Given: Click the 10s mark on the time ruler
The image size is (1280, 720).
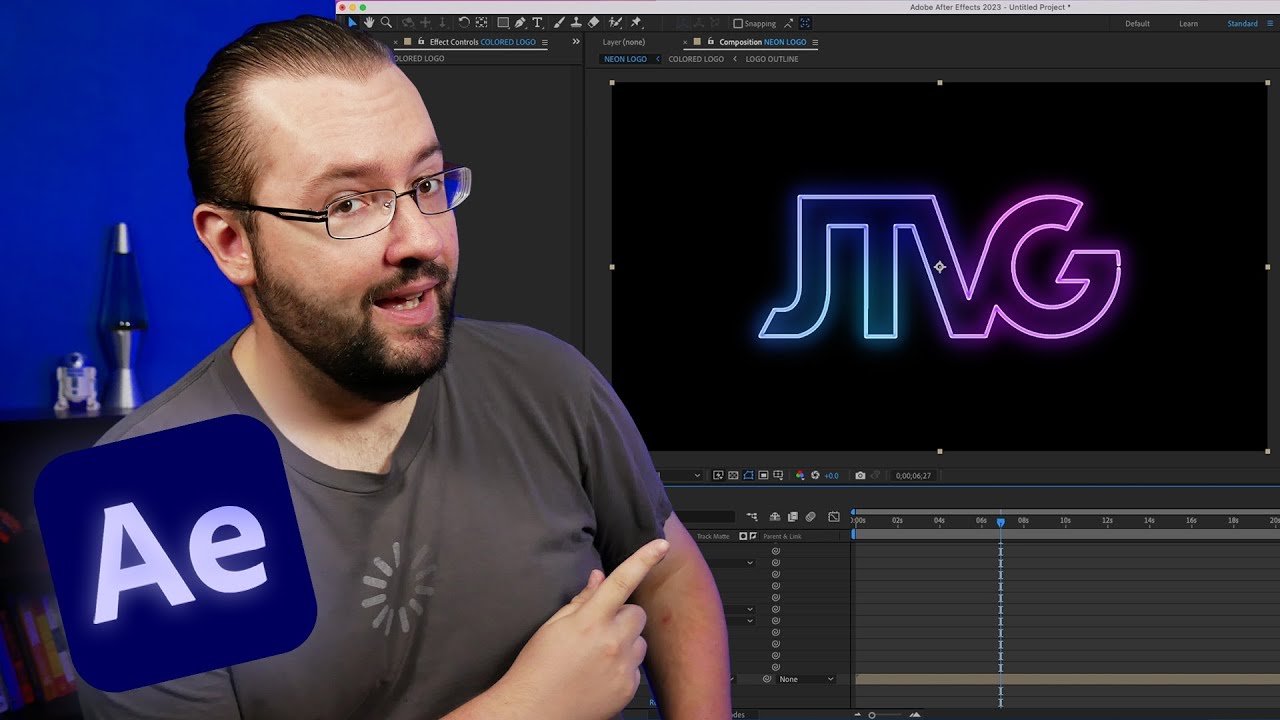Looking at the screenshot, I should click(x=1065, y=520).
